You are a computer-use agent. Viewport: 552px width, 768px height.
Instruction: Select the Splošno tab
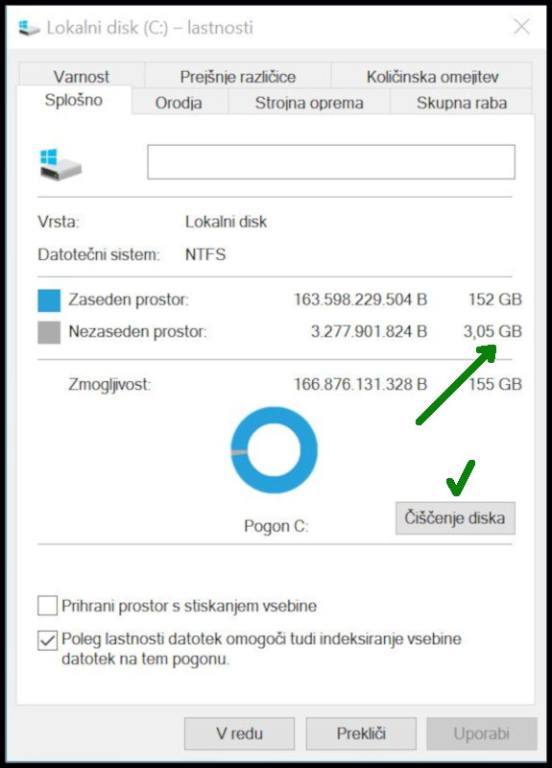click(x=74, y=100)
